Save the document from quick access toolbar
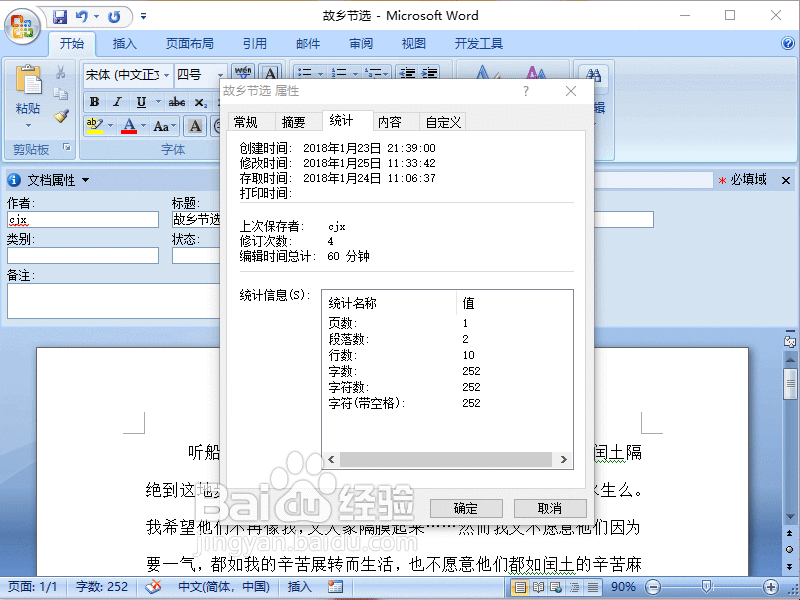 (x=60, y=17)
